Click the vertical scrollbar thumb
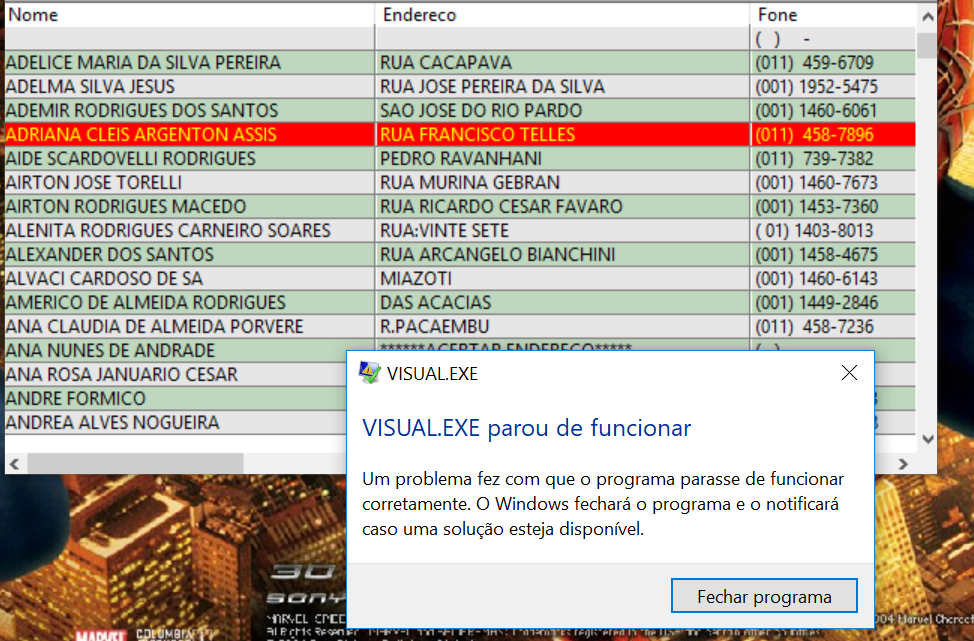This screenshot has height=641, width=974. tap(927, 45)
